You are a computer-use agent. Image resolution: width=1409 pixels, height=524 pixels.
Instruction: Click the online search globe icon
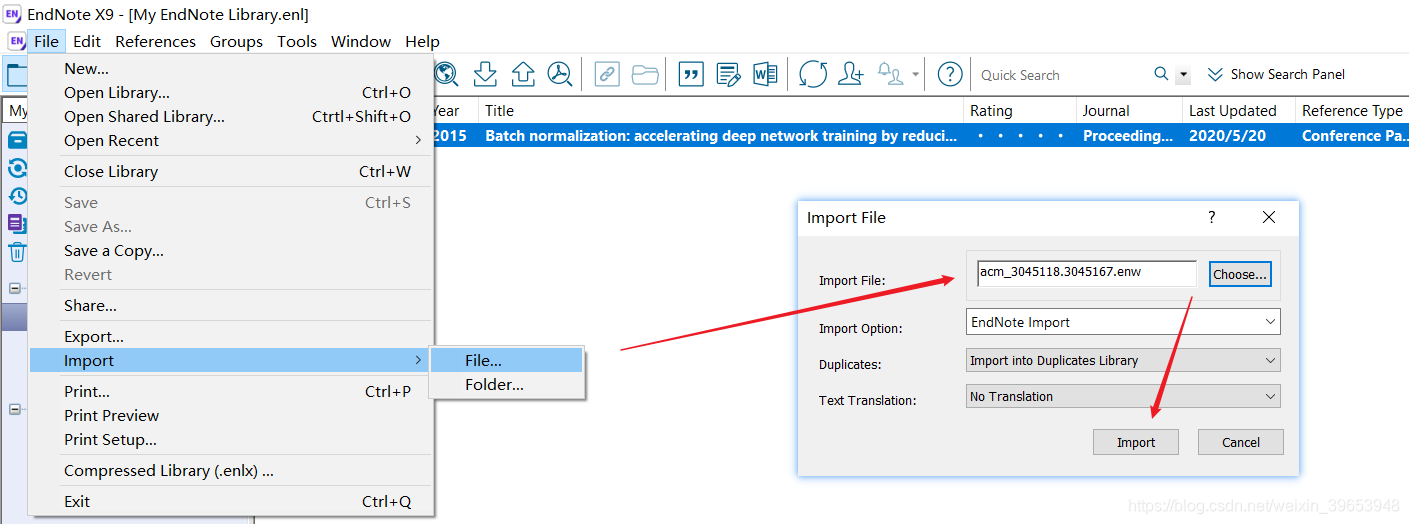click(446, 74)
